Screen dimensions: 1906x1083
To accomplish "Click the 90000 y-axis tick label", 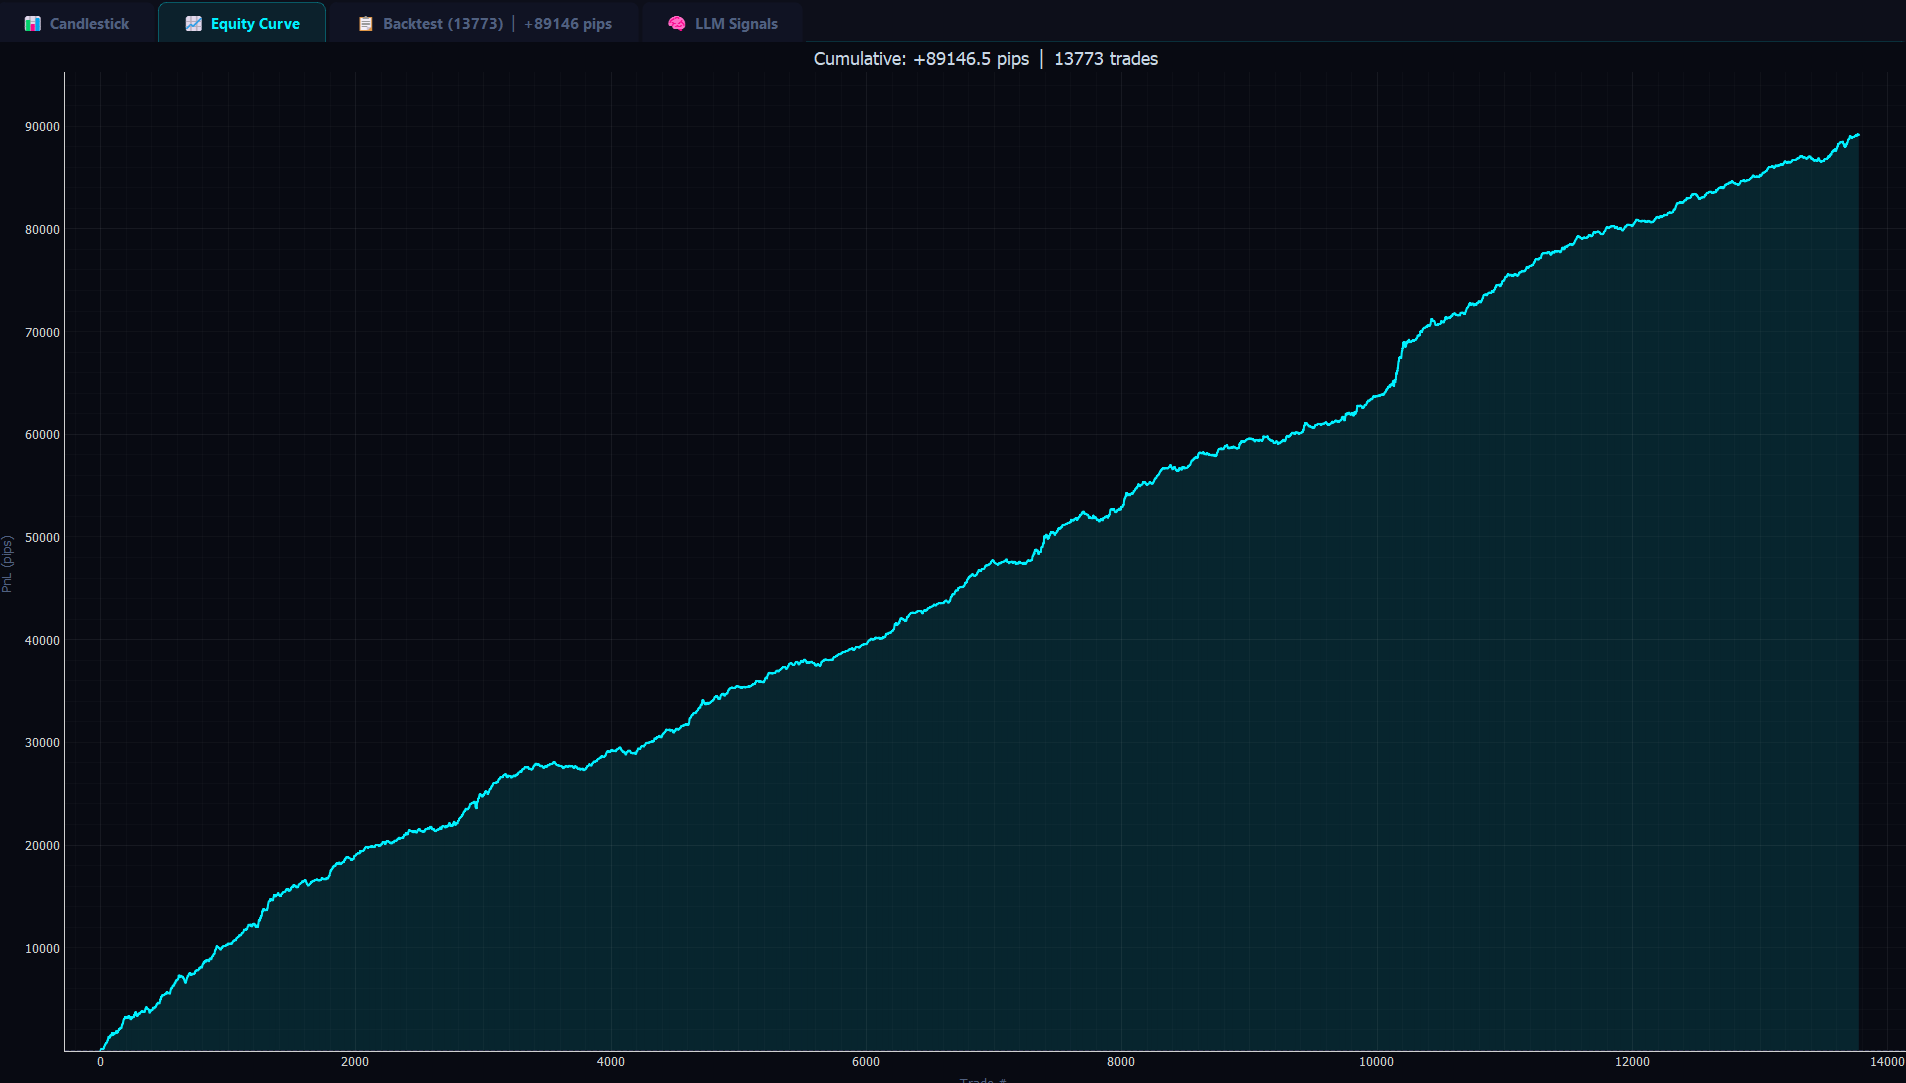I will coord(42,127).
